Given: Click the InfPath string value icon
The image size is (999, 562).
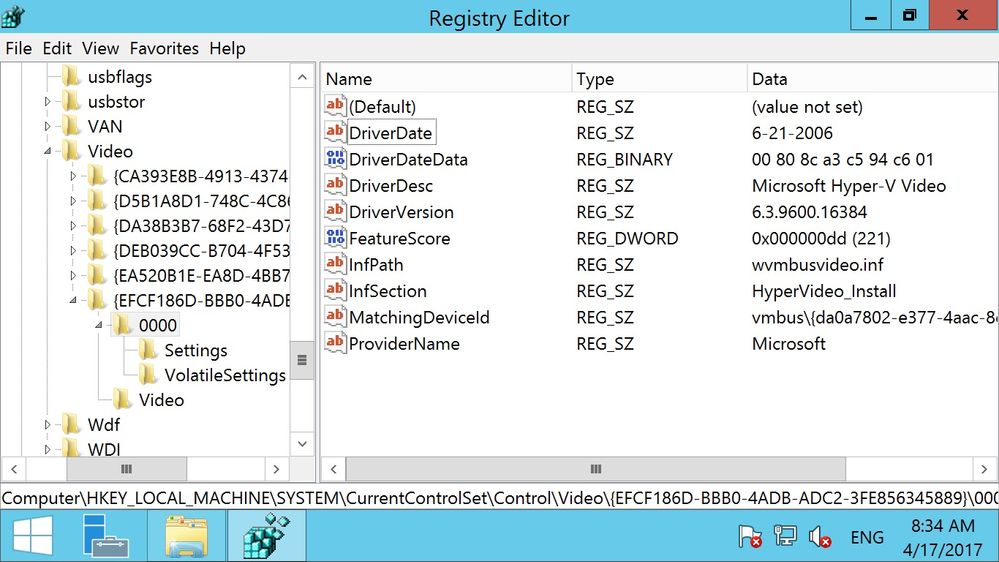Looking at the screenshot, I should (x=335, y=264).
